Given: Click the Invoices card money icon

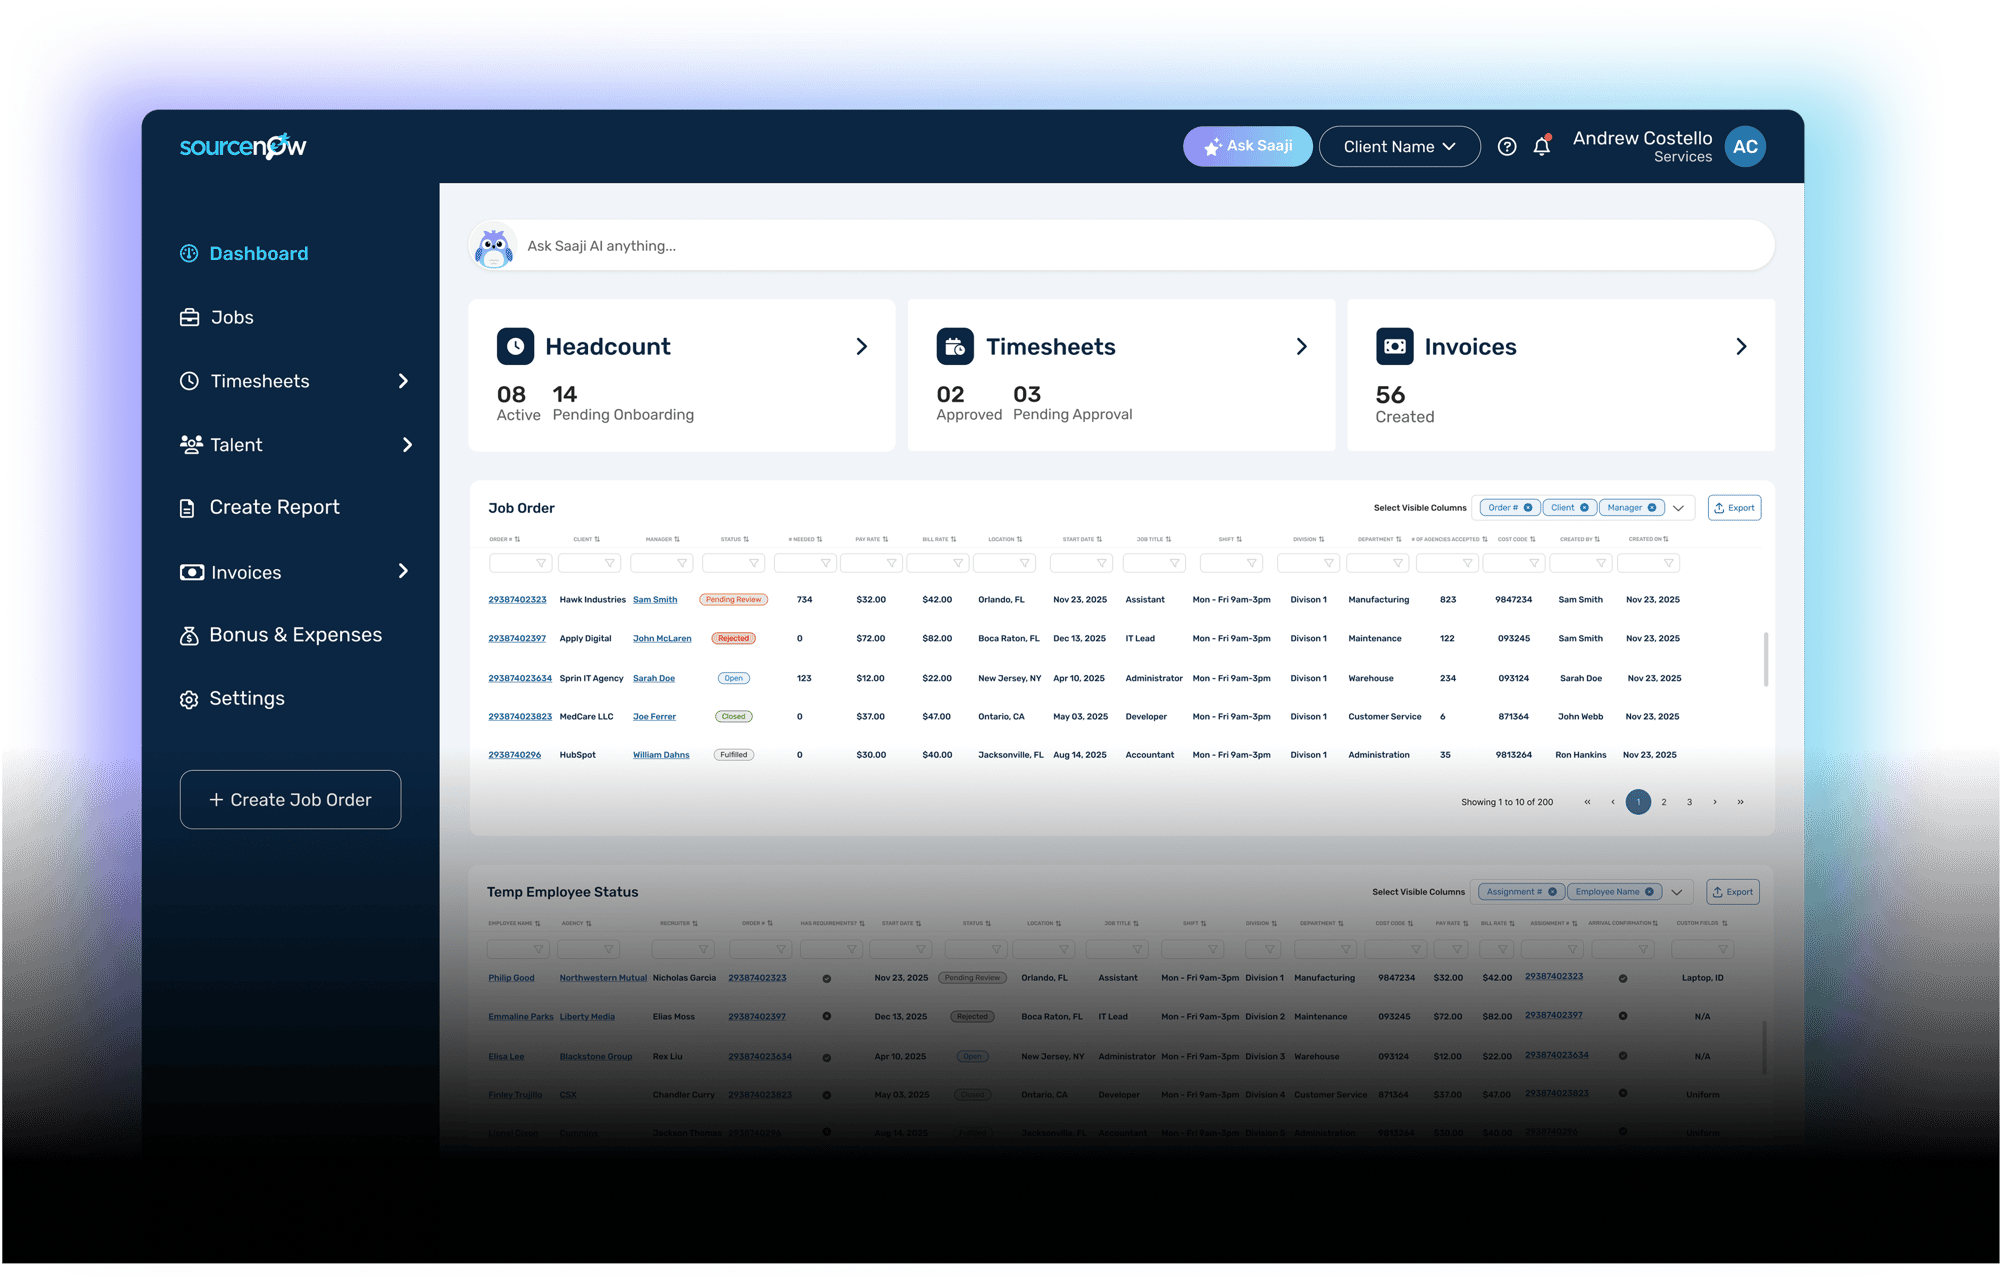Looking at the screenshot, I should [x=1394, y=346].
